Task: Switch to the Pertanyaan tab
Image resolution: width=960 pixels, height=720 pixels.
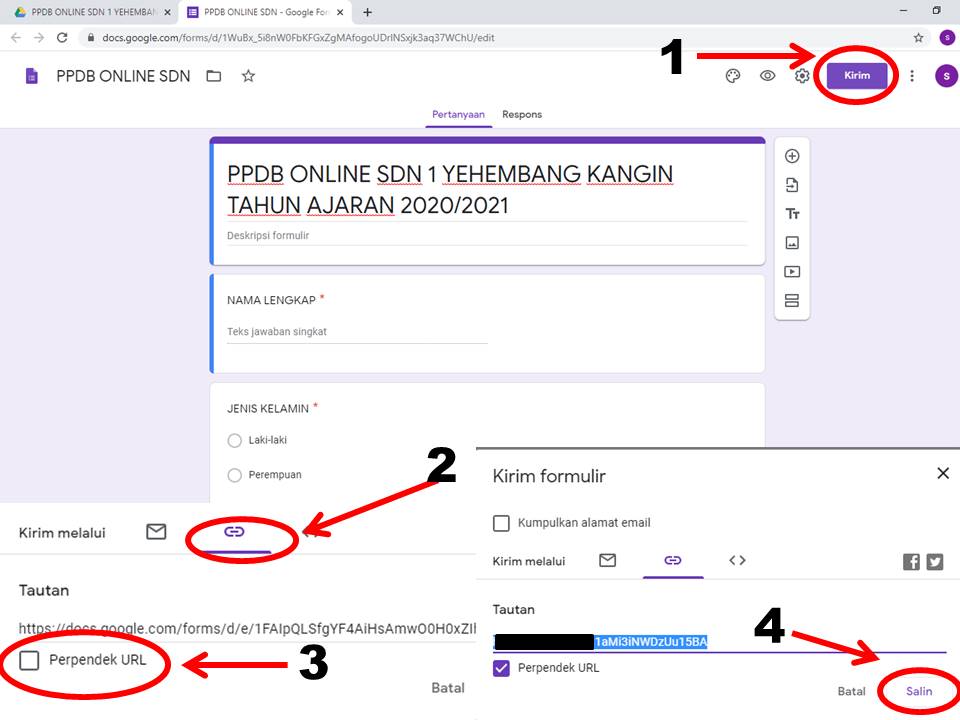Action: point(458,114)
